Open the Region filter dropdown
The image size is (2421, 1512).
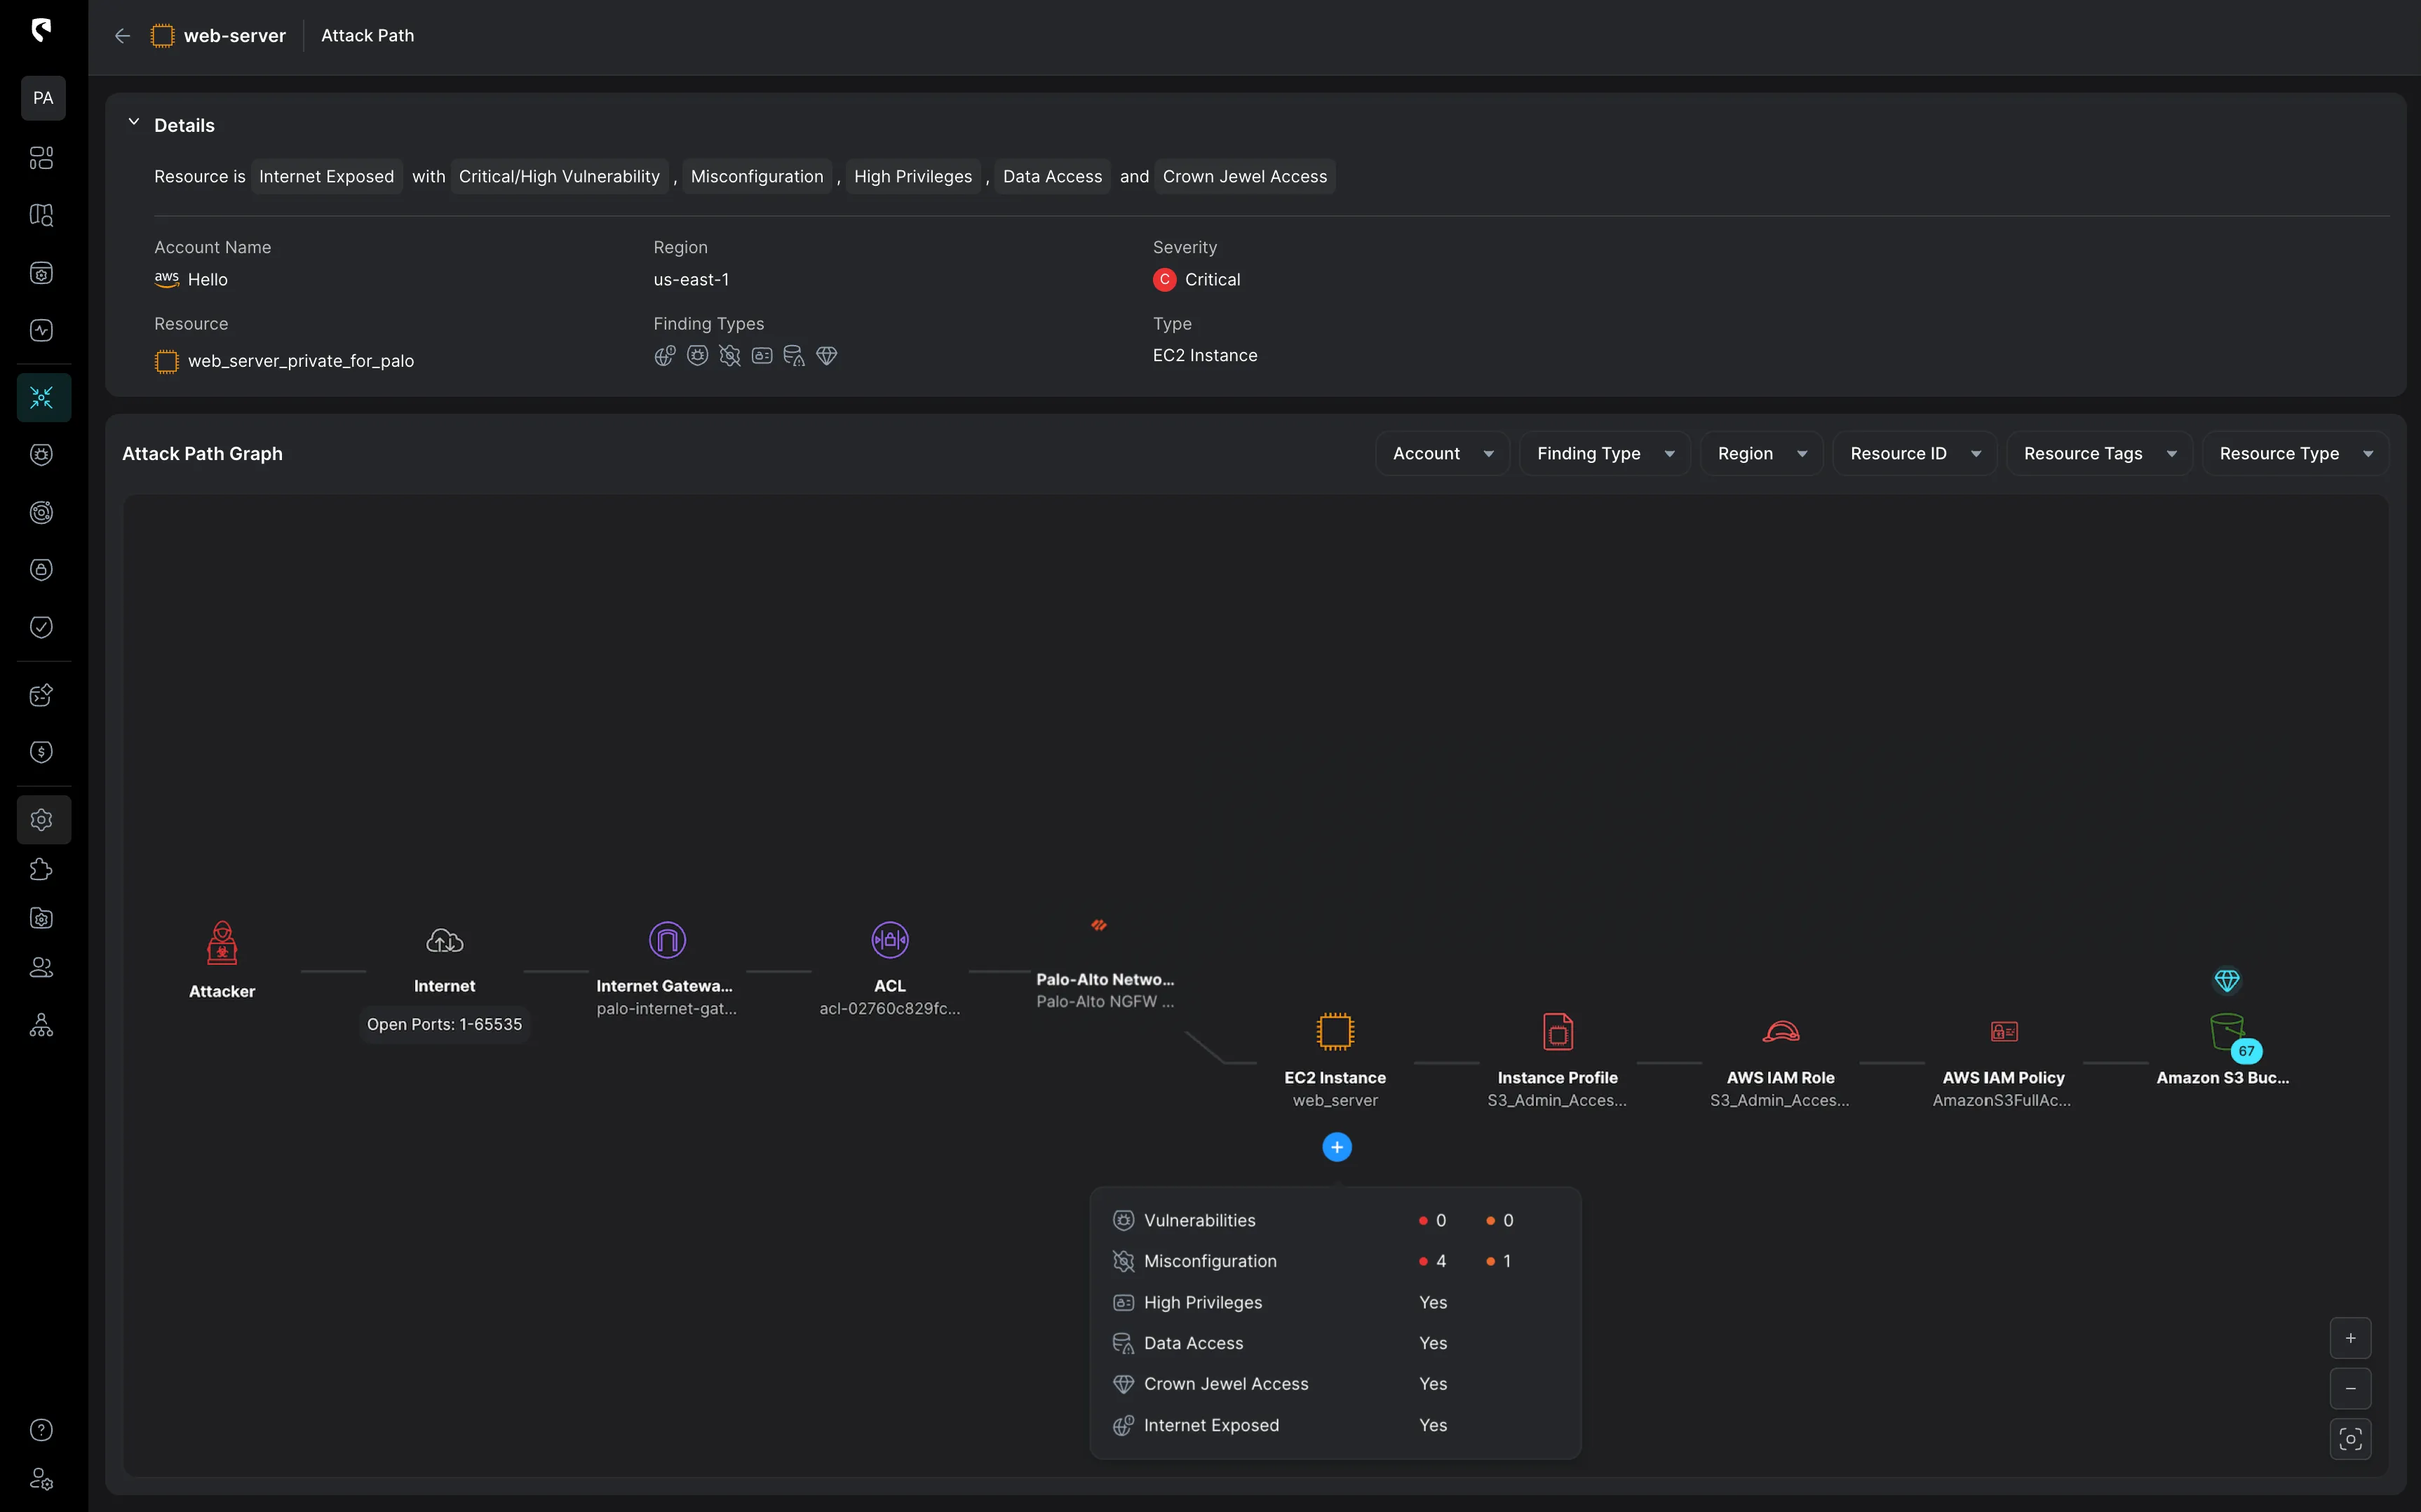point(1762,454)
